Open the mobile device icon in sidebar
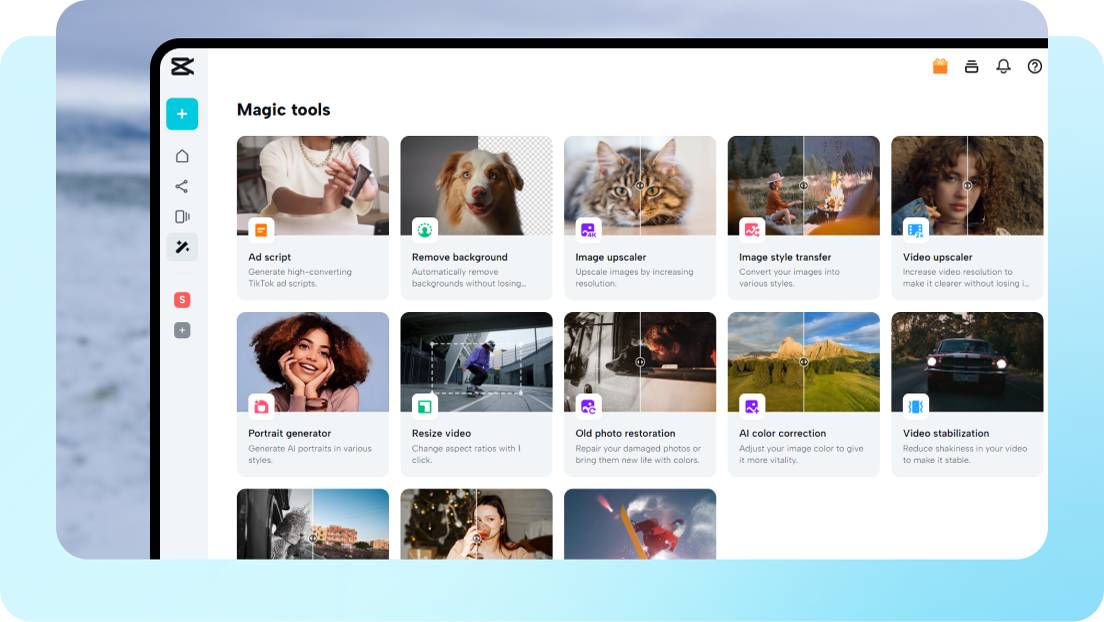 (x=181, y=216)
